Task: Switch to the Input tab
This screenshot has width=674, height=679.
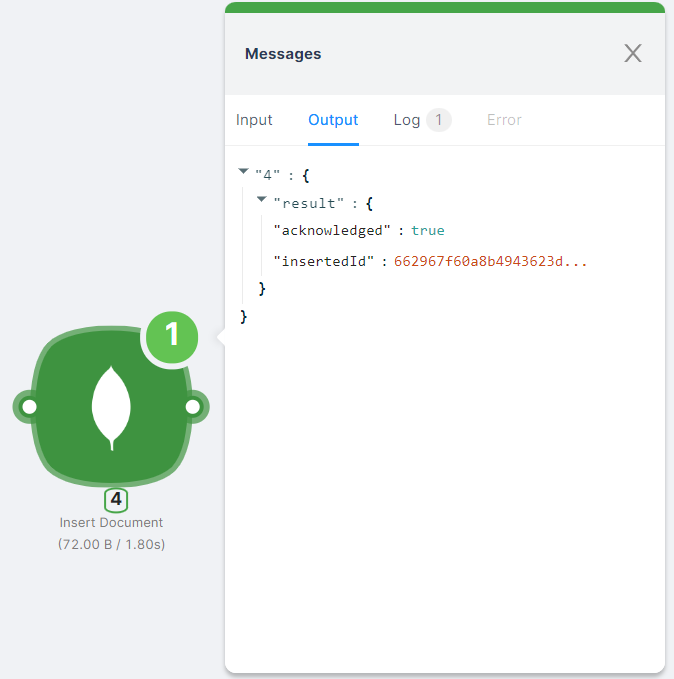Action: (x=254, y=120)
